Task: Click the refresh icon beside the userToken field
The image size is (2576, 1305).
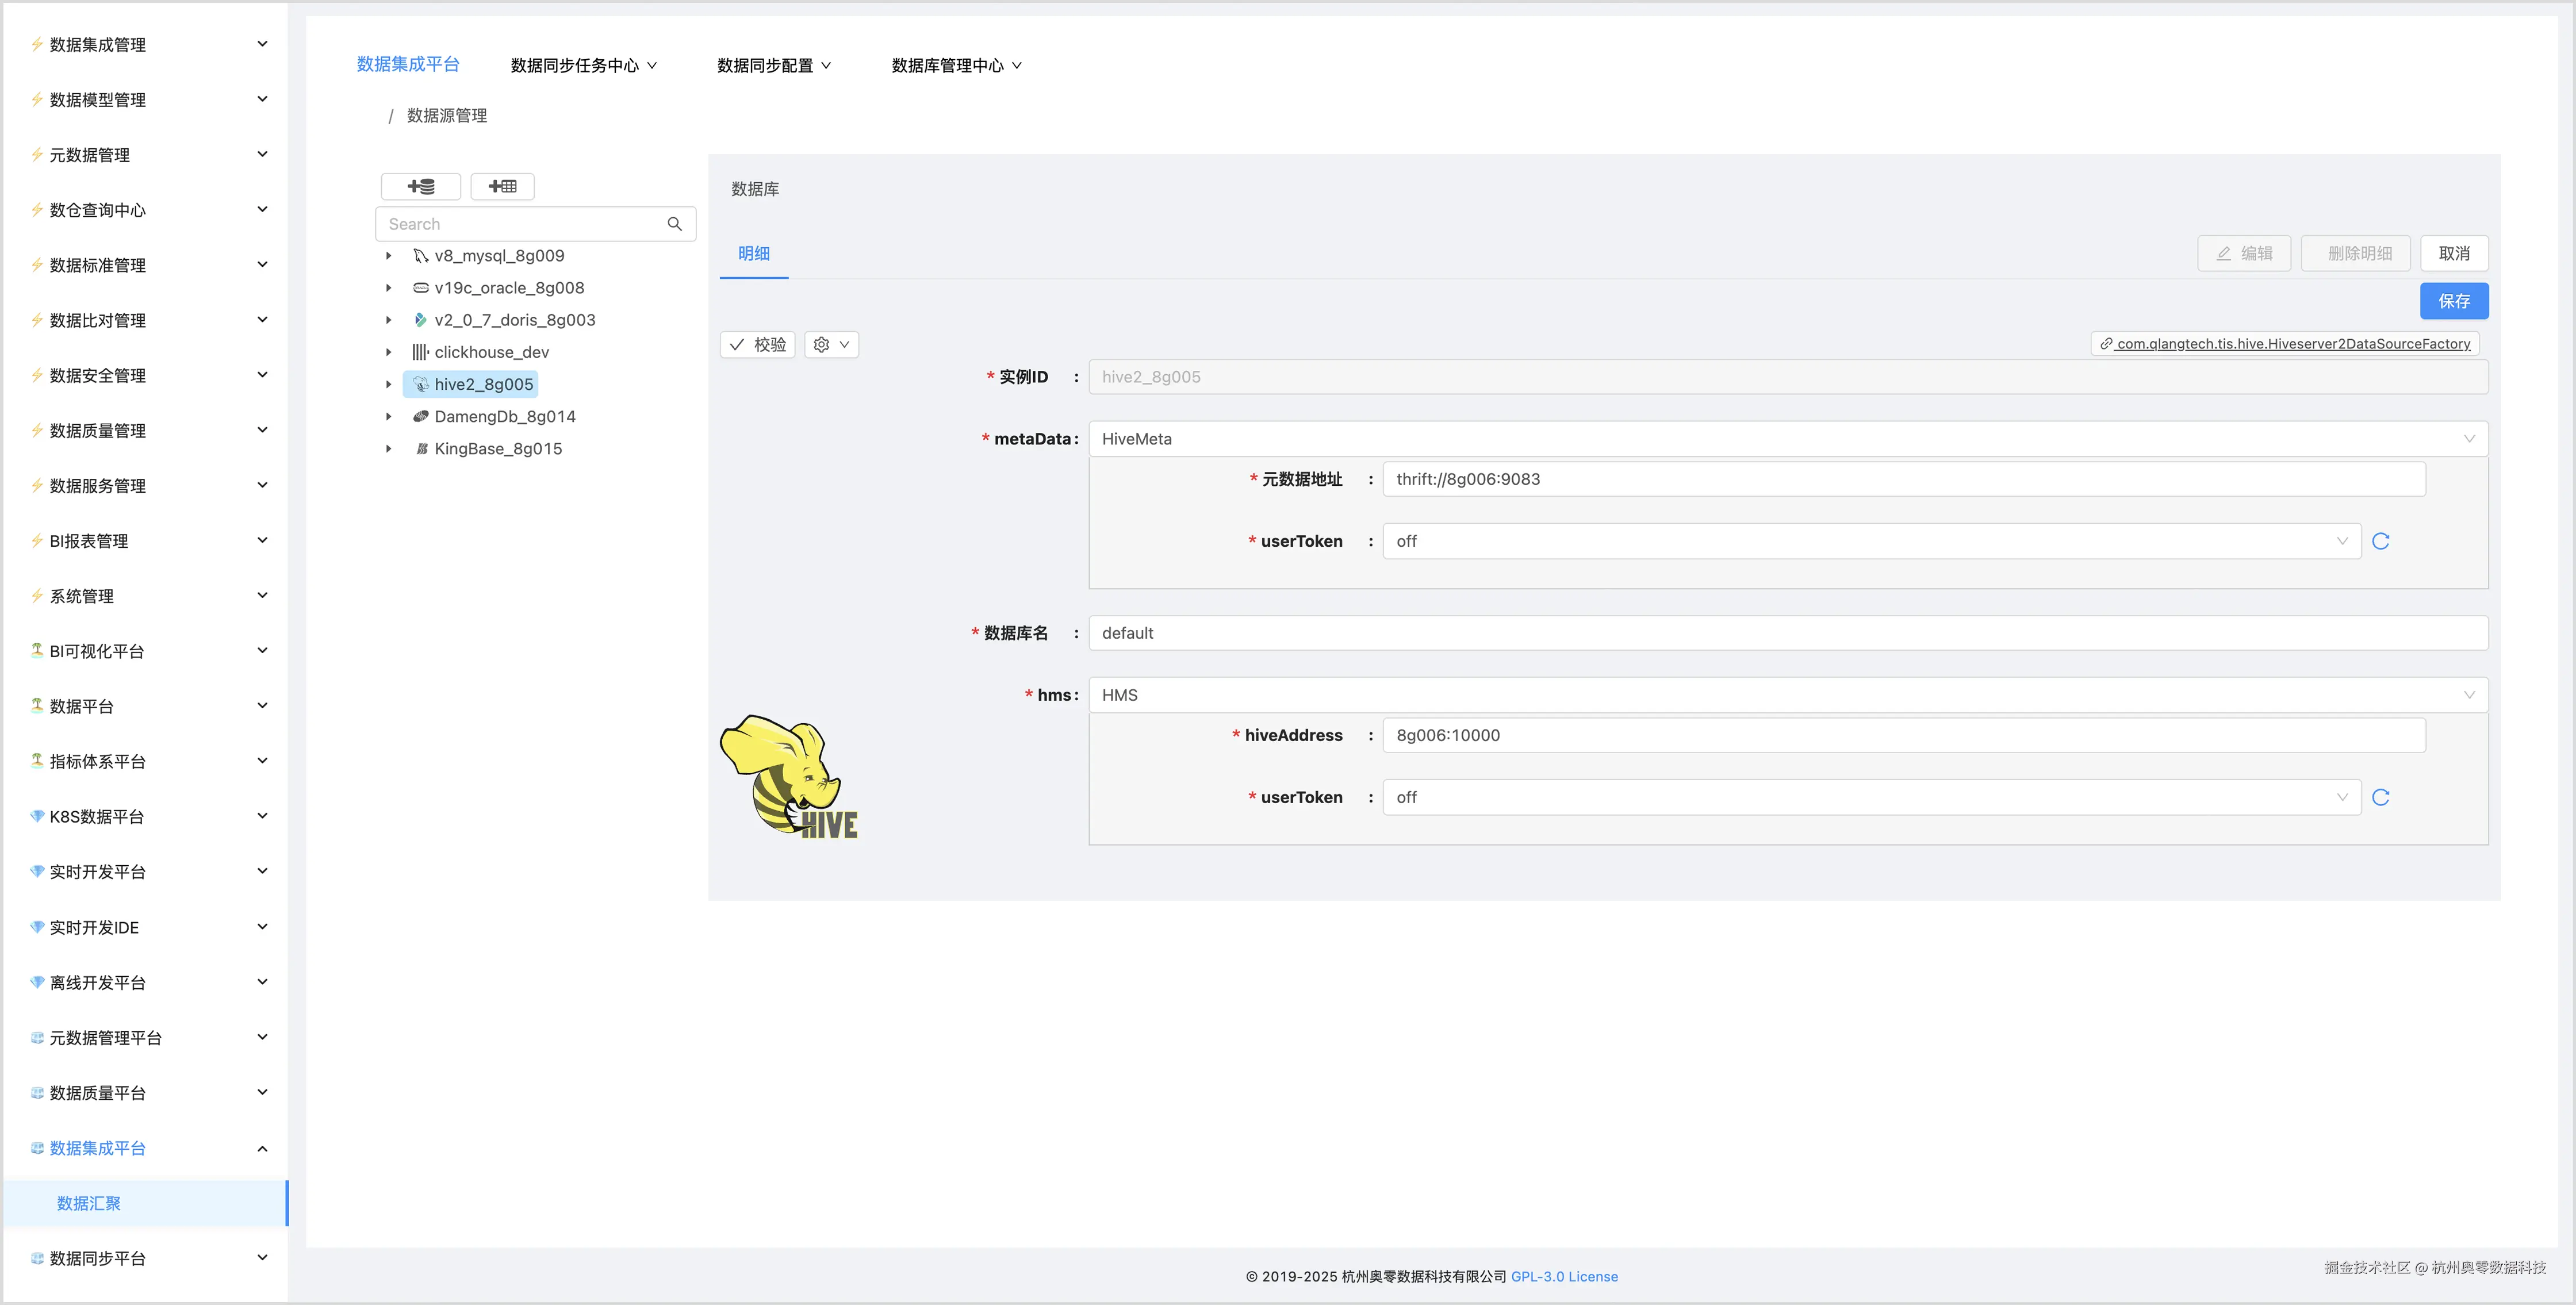Action: tap(2382, 540)
